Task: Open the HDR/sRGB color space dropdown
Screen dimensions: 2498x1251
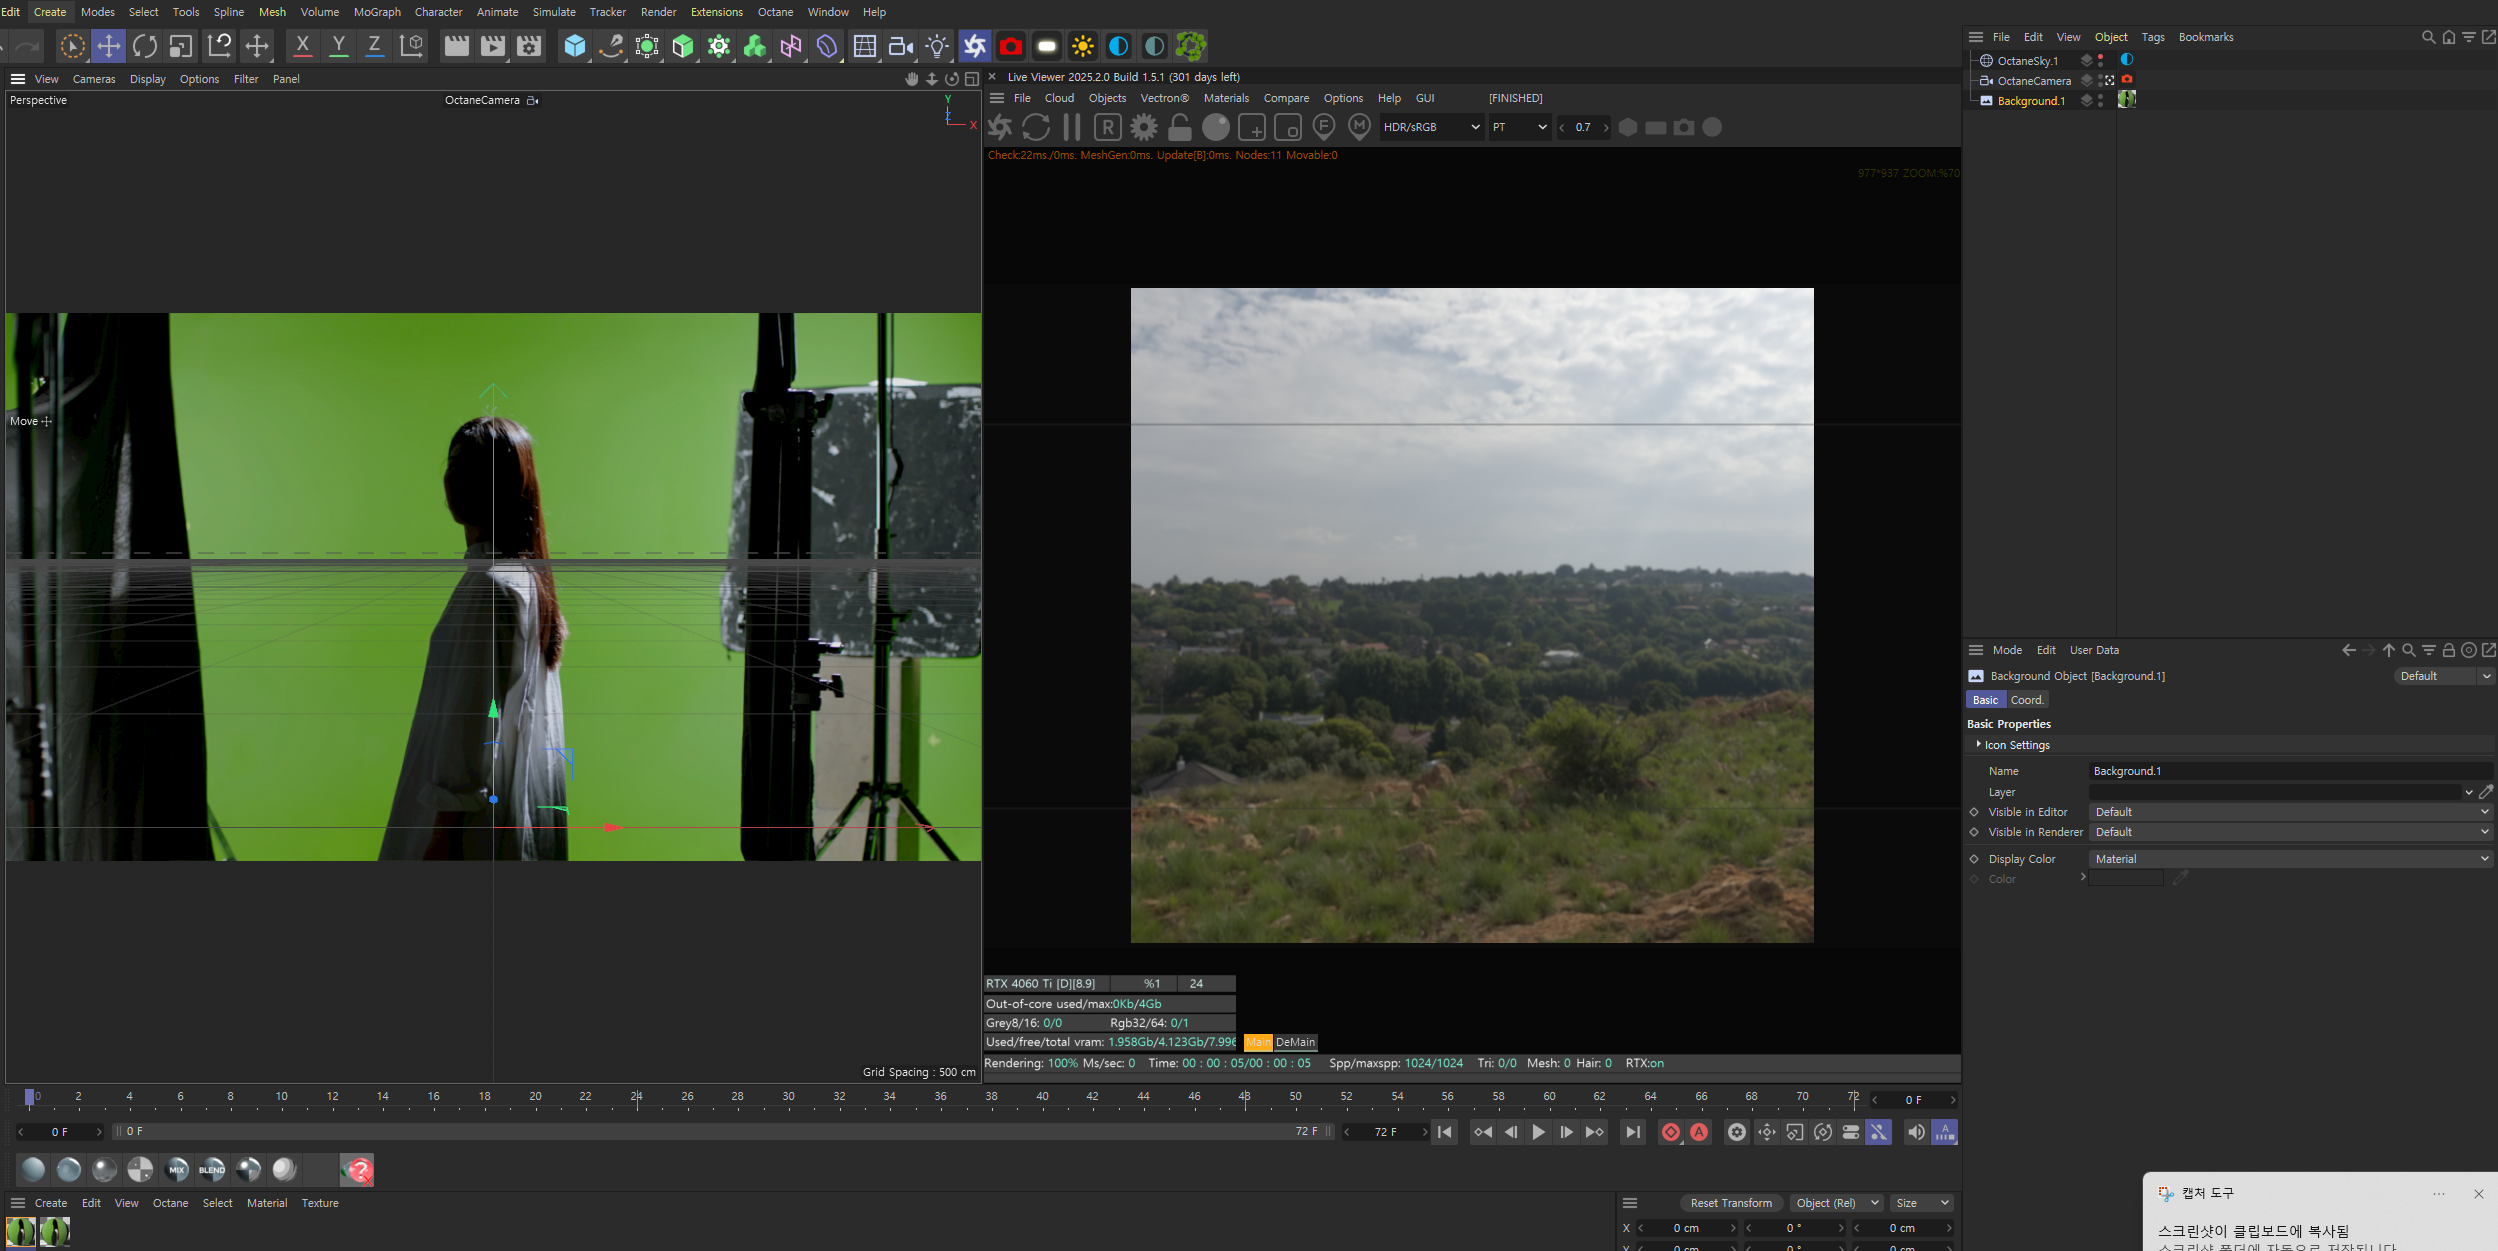Action: pyautogui.click(x=1430, y=127)
